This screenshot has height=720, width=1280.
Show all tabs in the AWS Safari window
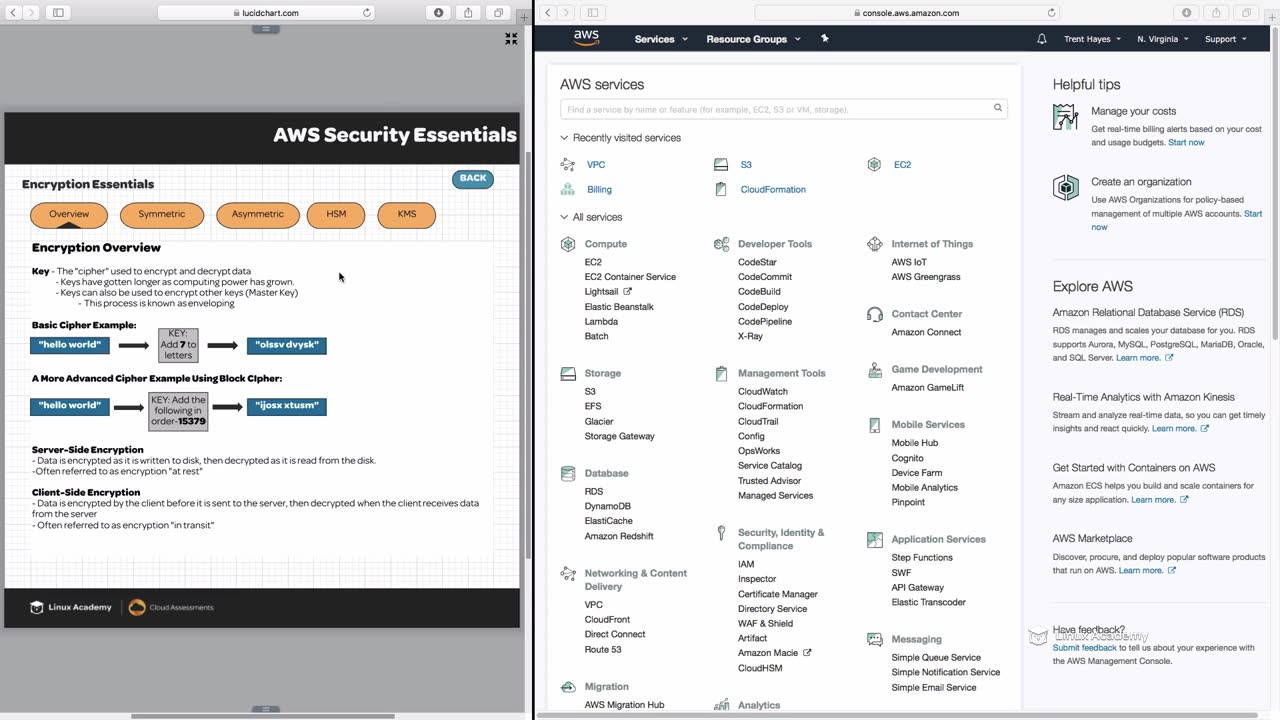1245,13
